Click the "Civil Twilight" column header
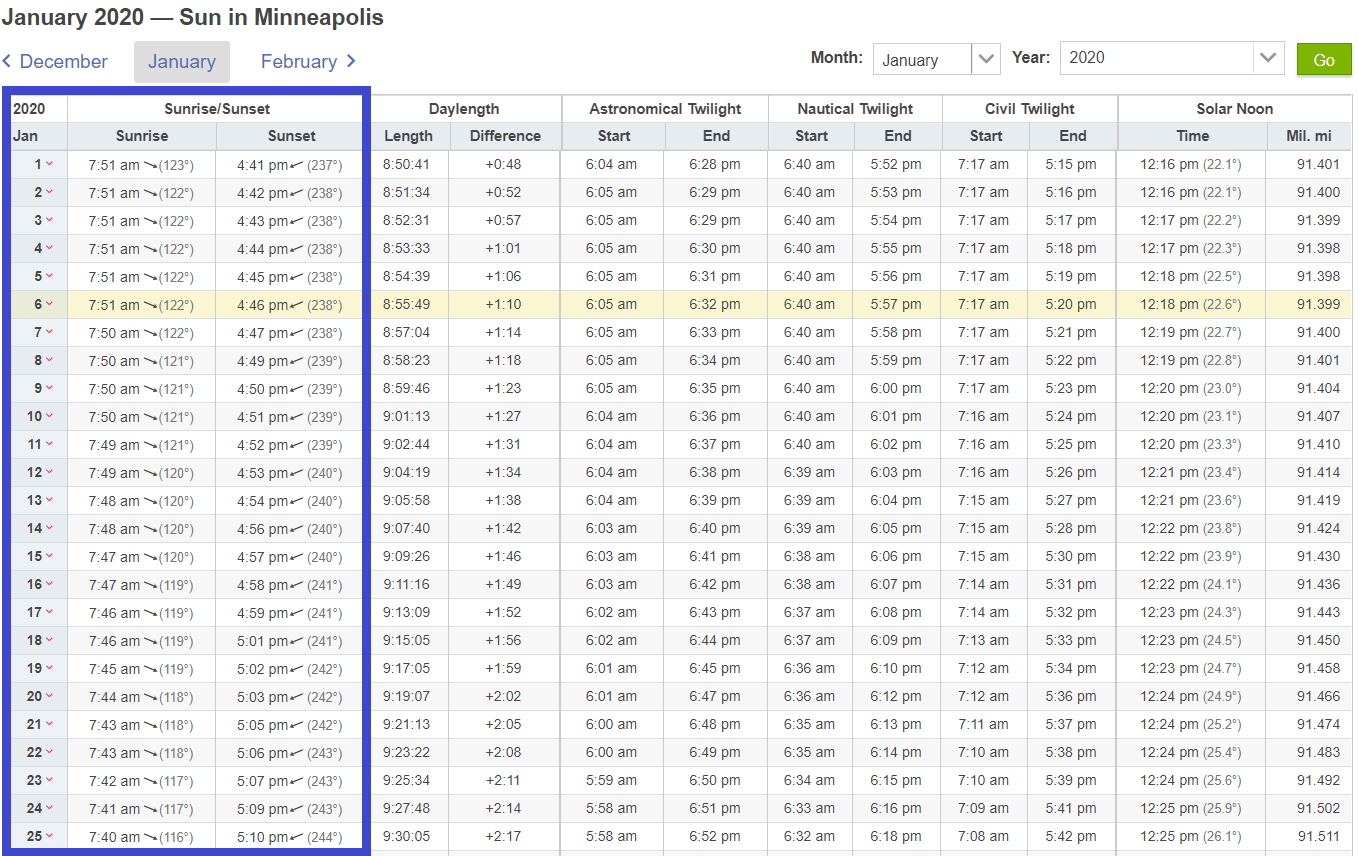This screenshot has width=1358, height=856. tap(1030, 109)
